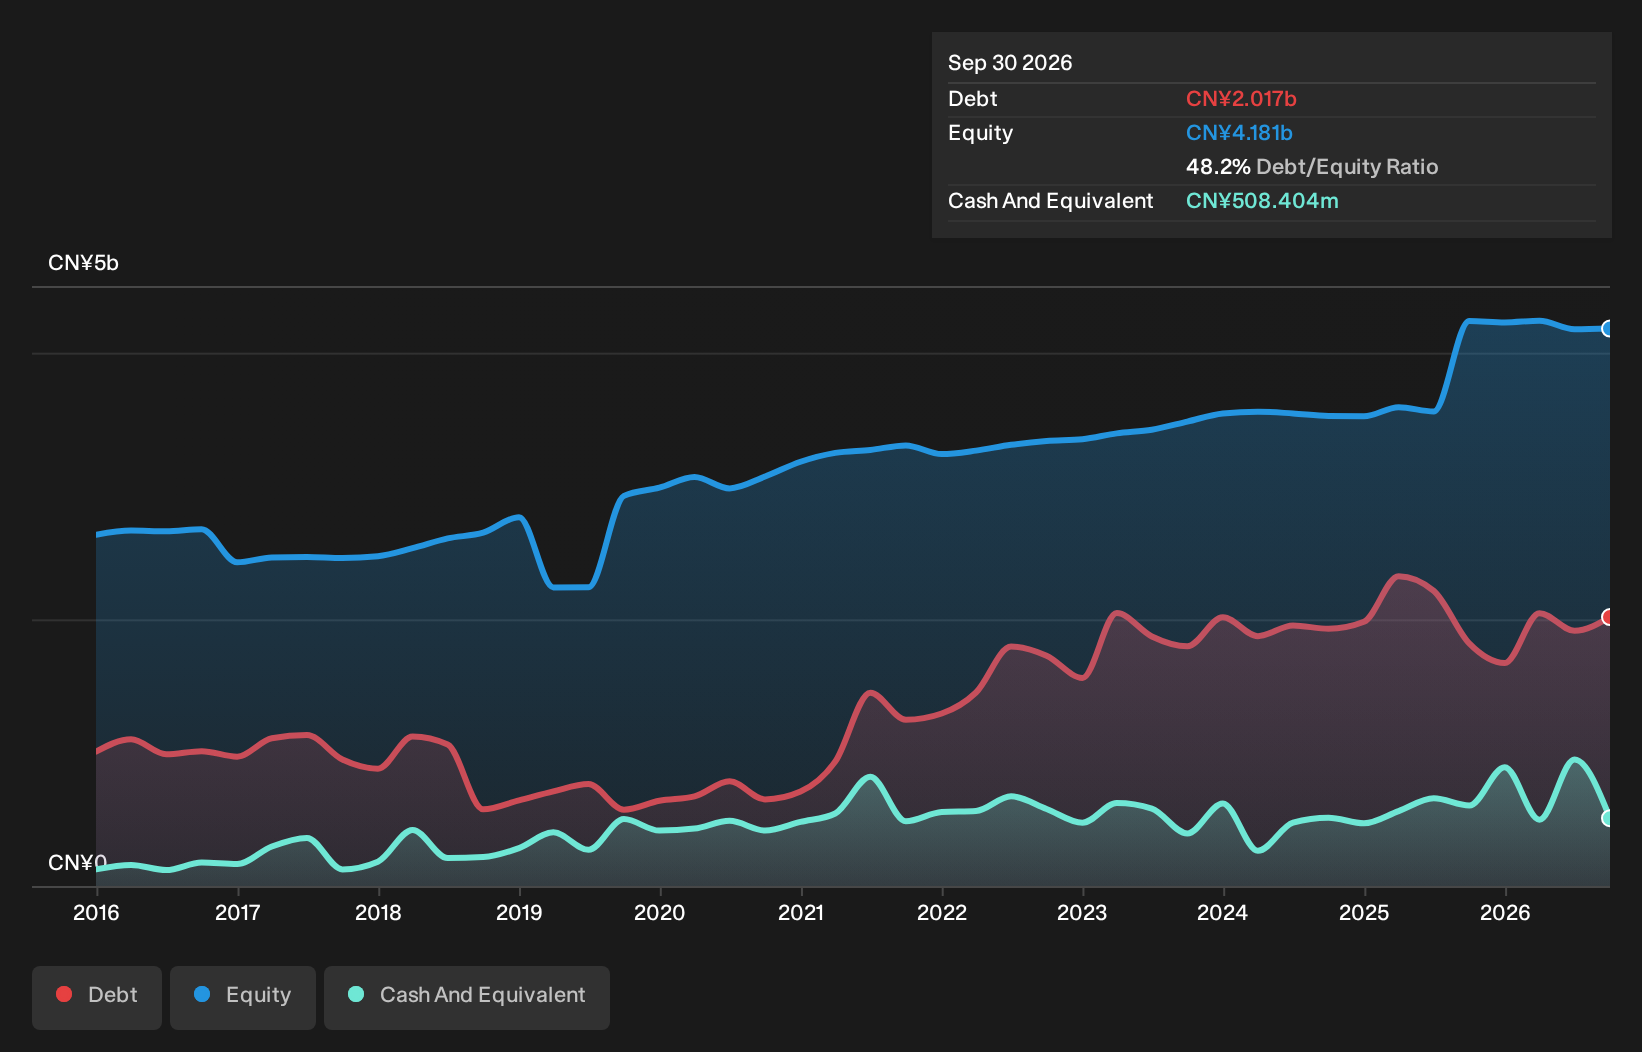This screenshot has width=1642, height=1052.
Task: Toggle the Cash And Equivalent legend button
Action: point(467,997)
